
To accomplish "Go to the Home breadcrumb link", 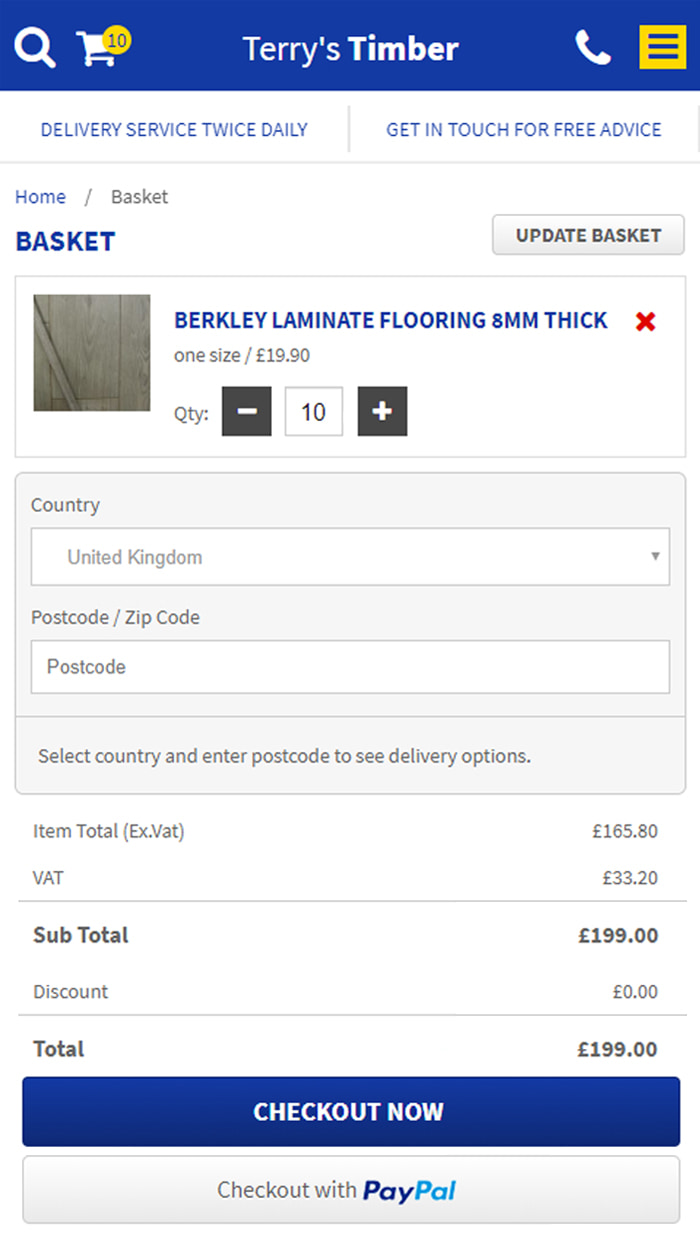I will click(x=40, y=197).
